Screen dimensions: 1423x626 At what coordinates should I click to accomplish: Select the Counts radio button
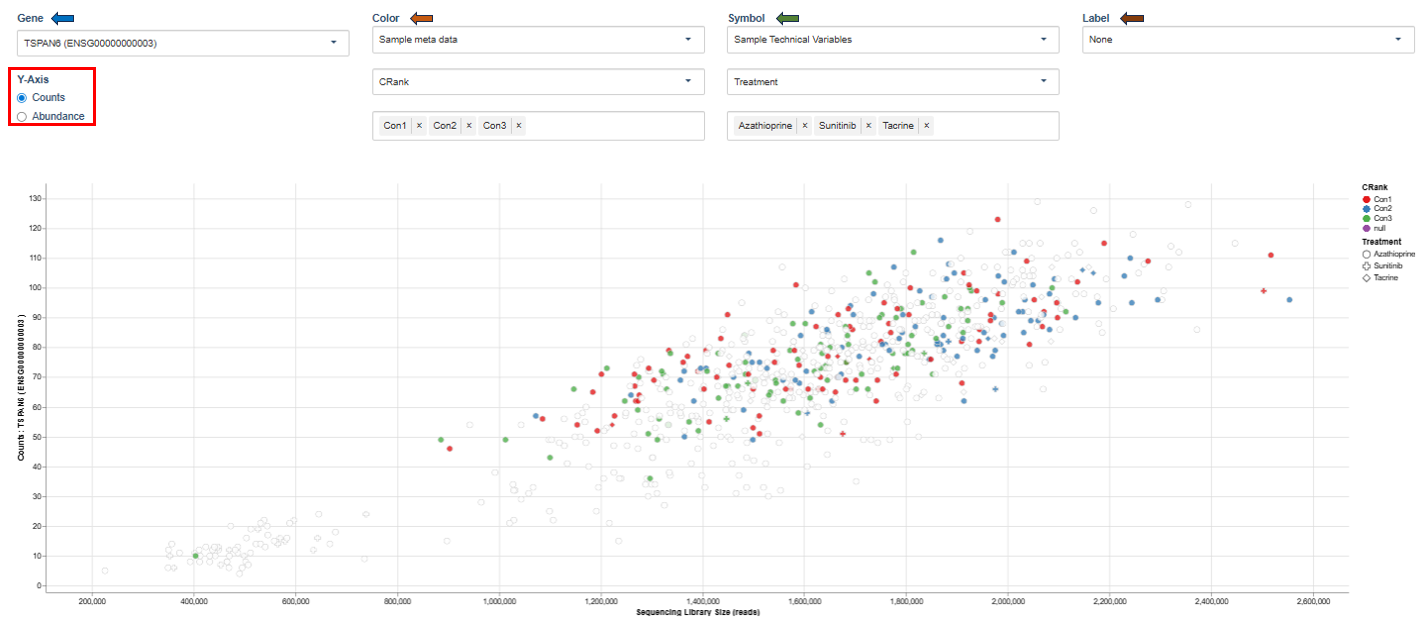click(x=20, y=97)
